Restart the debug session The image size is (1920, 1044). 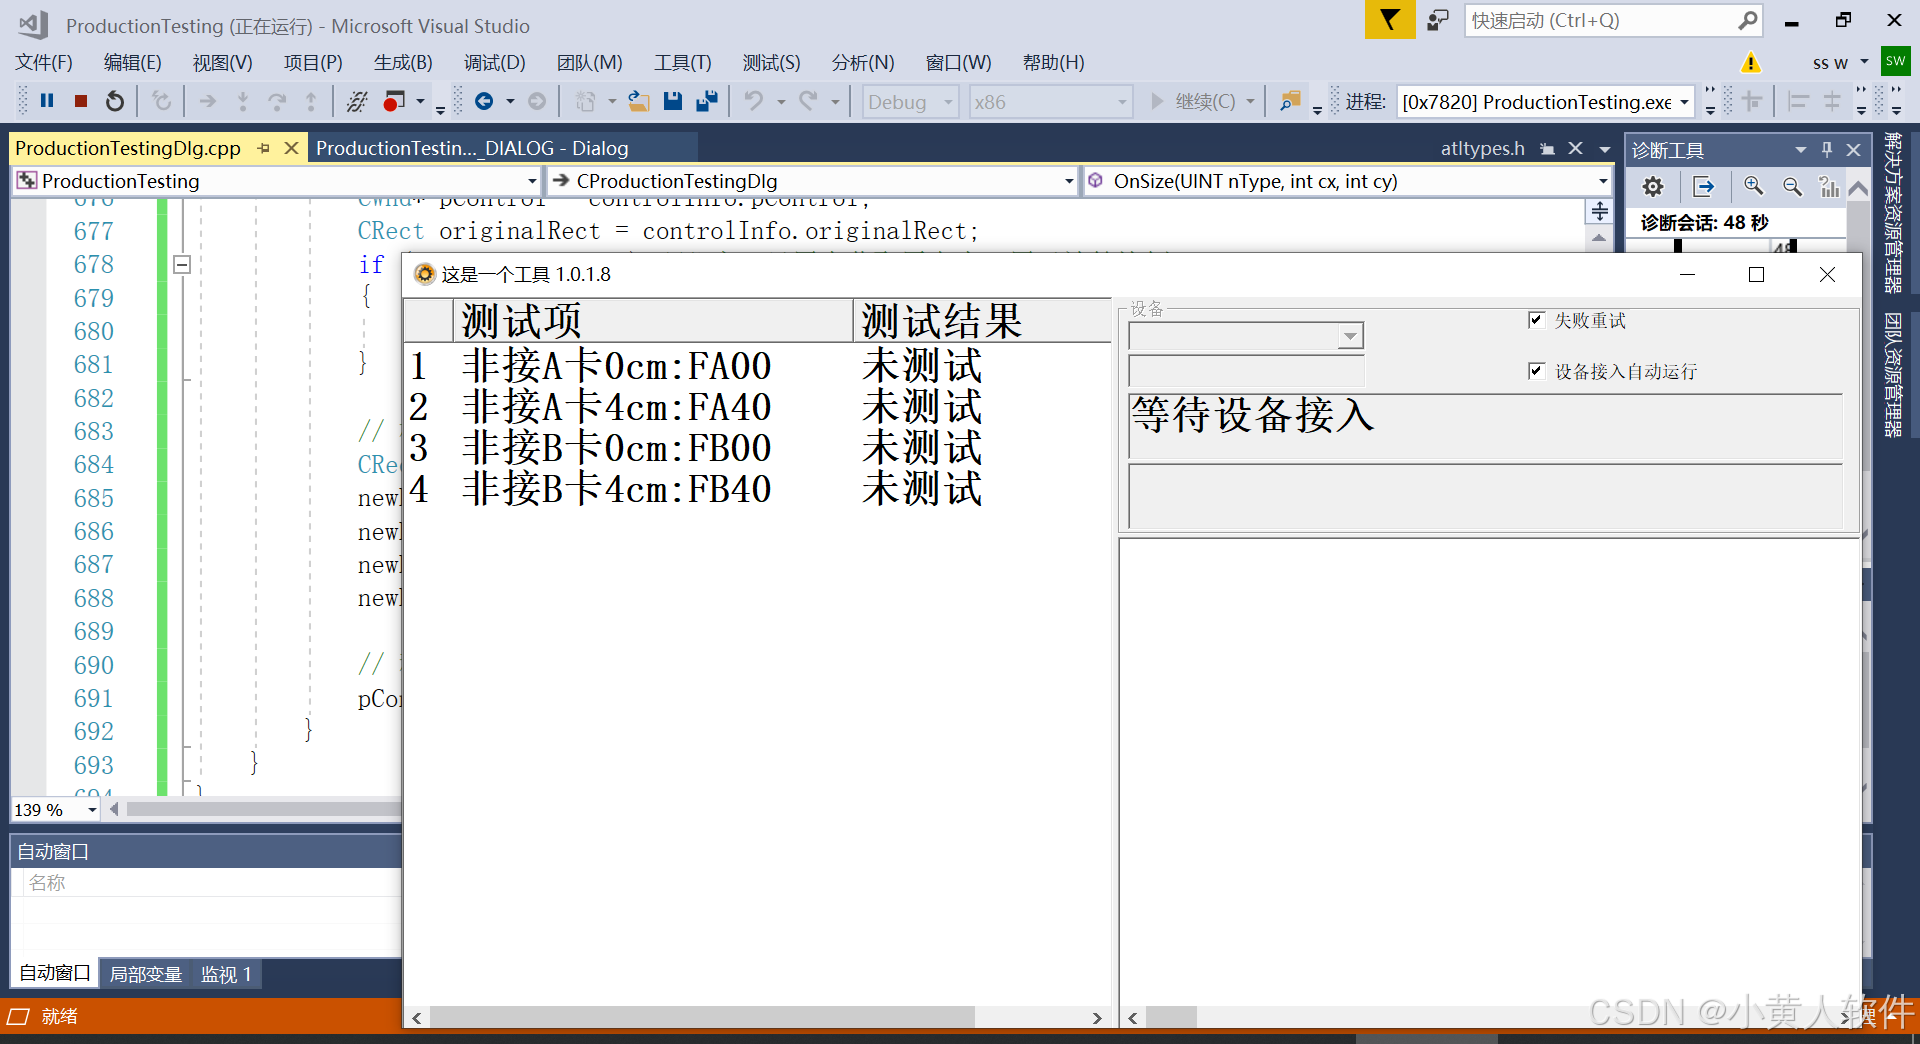coord(115,101)
